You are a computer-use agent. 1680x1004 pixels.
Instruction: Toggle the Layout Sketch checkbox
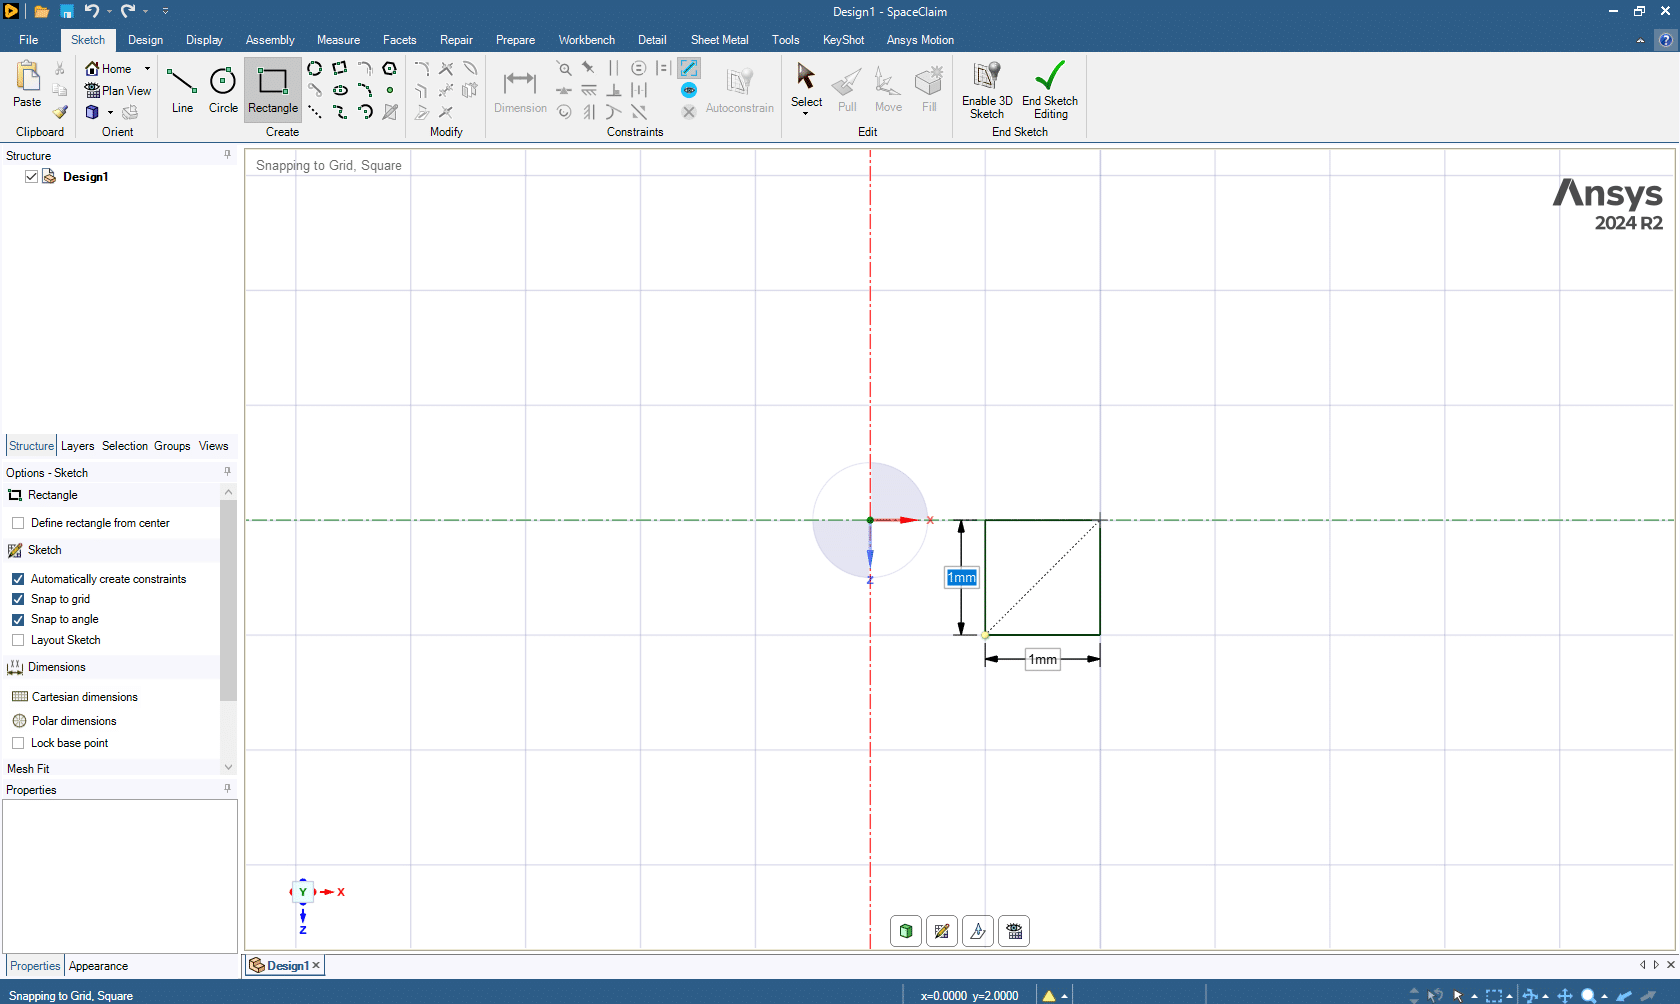point(18,640)
